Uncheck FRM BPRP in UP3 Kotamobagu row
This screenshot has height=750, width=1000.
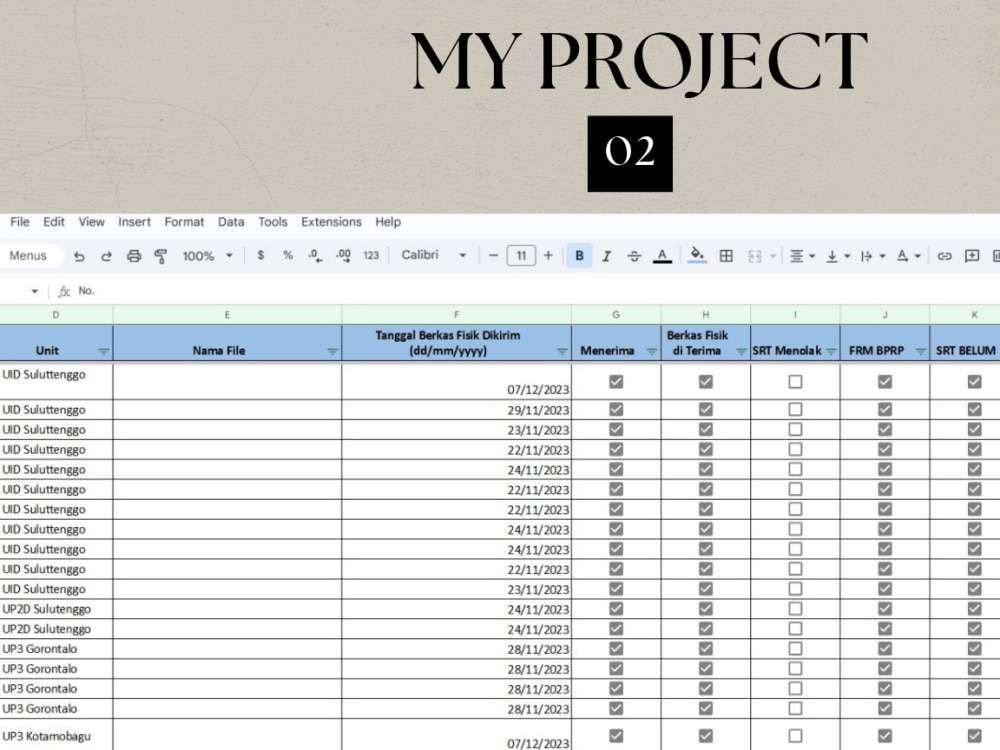[885, 735]
